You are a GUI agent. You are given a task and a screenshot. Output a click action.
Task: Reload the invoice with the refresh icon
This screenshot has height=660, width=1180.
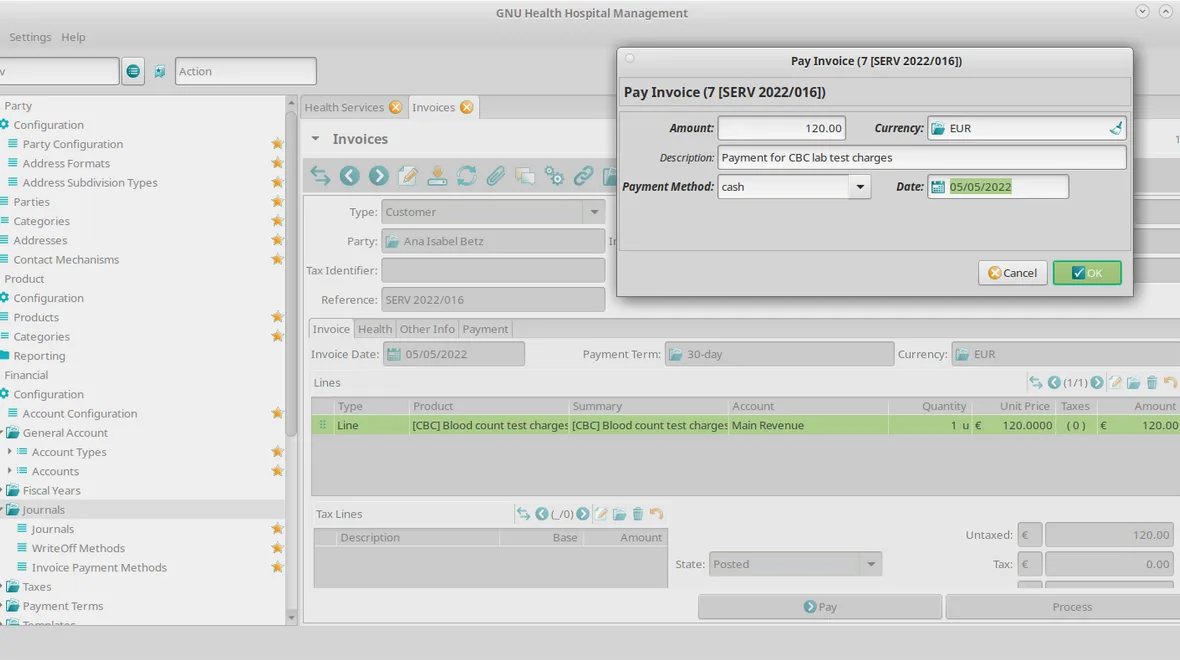pyautogui.click(x=467, y=176)
